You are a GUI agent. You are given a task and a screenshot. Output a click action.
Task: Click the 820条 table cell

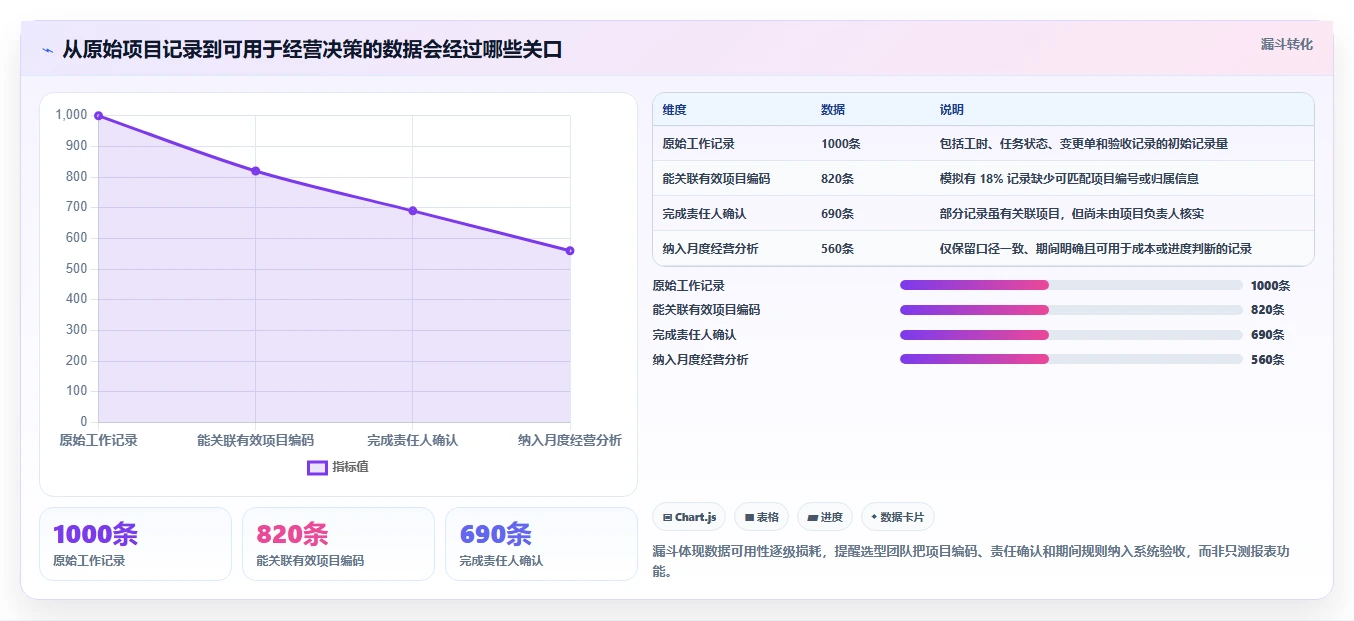tap(837, 179)
